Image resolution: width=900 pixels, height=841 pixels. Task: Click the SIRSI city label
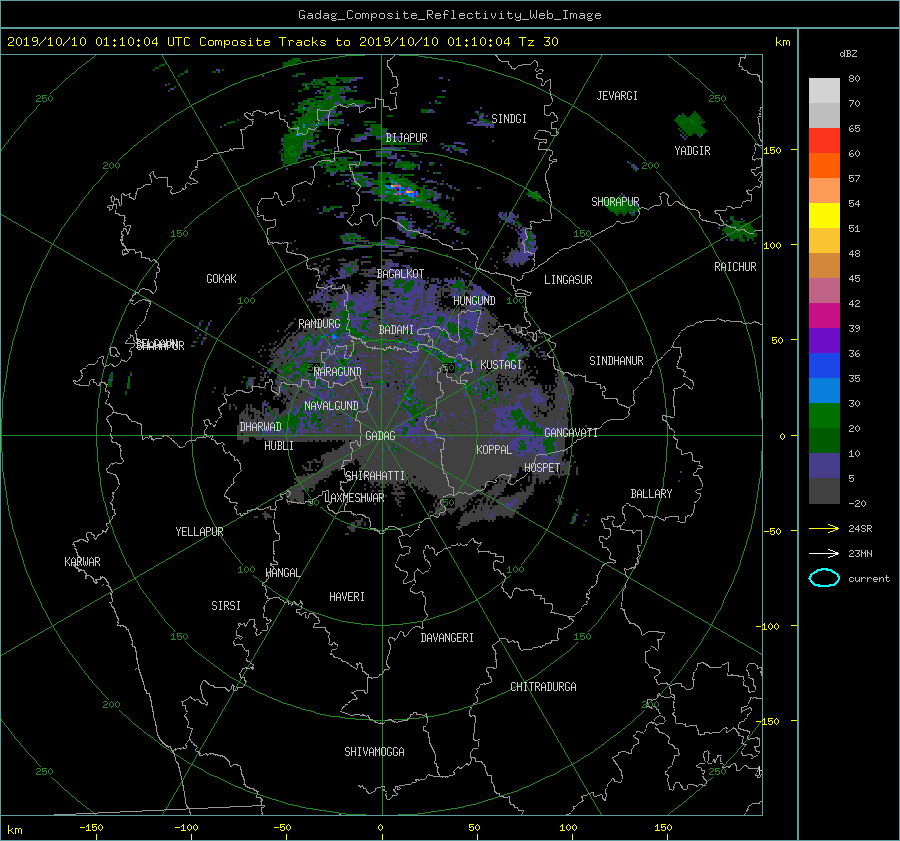tap(226, 606)
